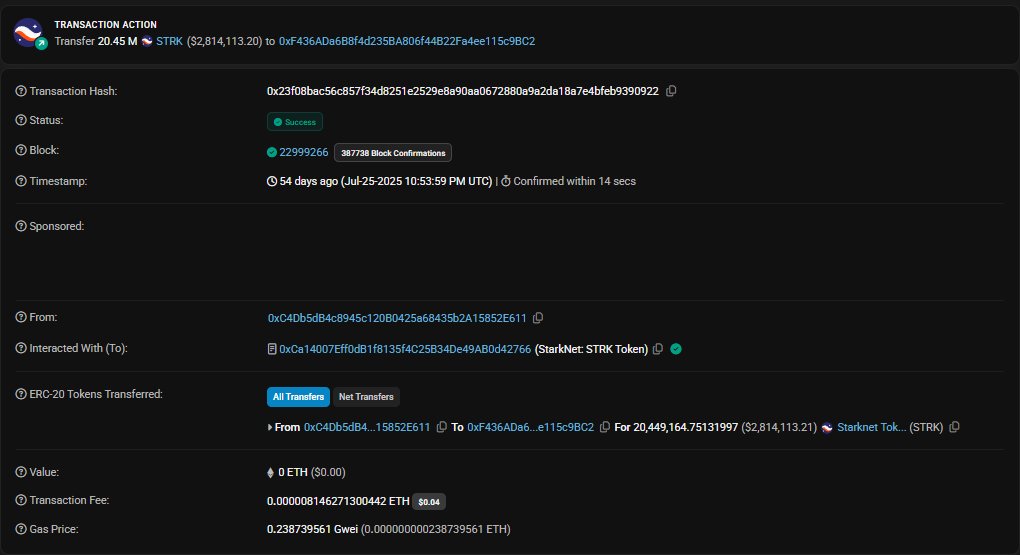Screen dimensions: 1020x555
Task: Click the 0.238739561 Gwei gas price value
Action: pyautogui.click(x=312, y=530)
